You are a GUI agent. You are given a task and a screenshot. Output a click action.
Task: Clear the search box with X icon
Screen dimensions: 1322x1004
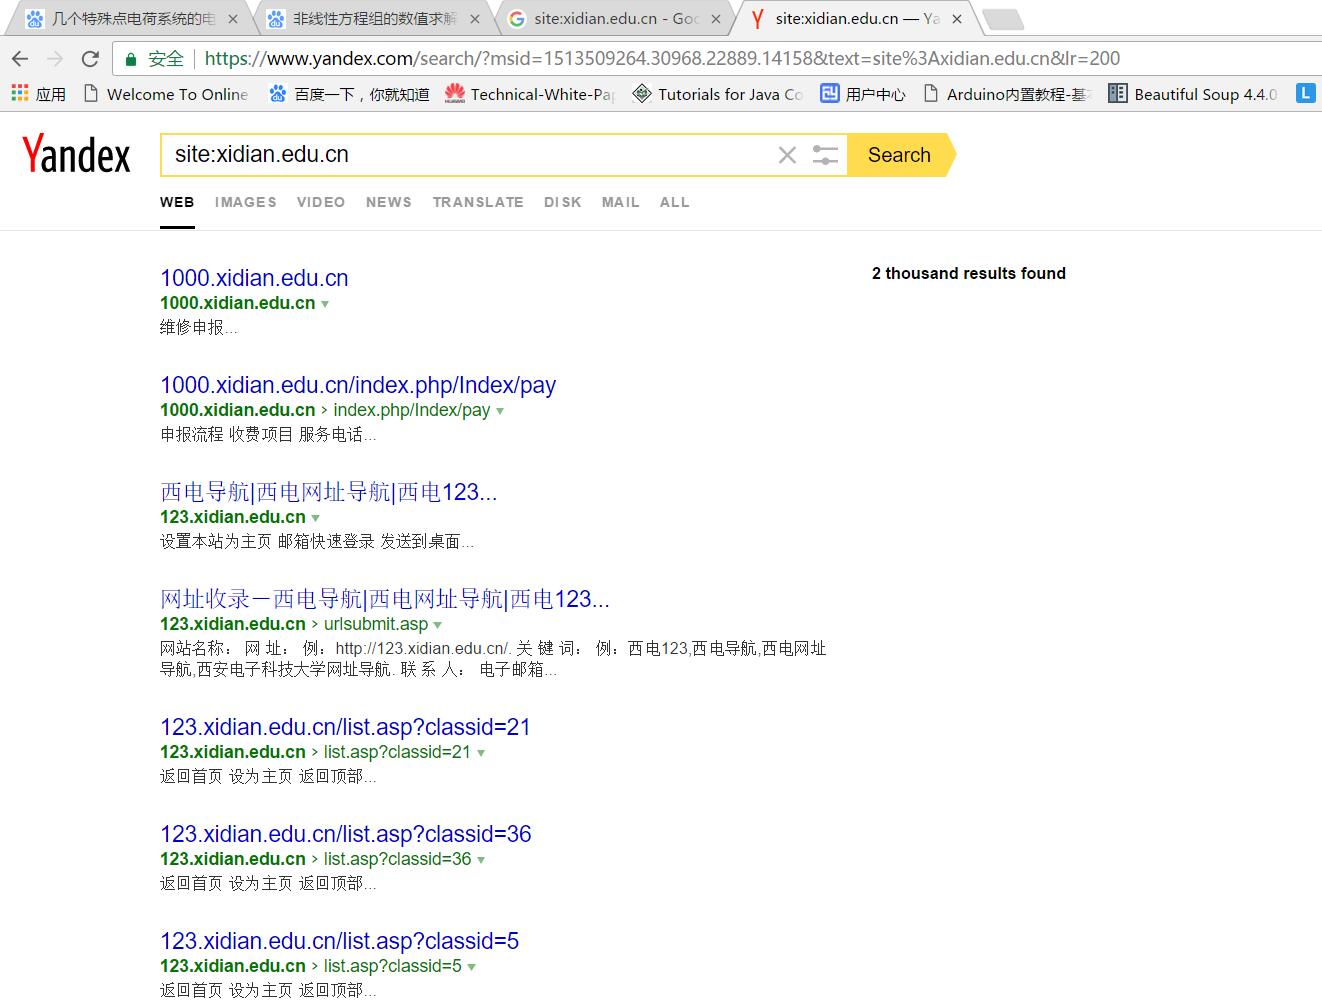click(x=787, y=155)
